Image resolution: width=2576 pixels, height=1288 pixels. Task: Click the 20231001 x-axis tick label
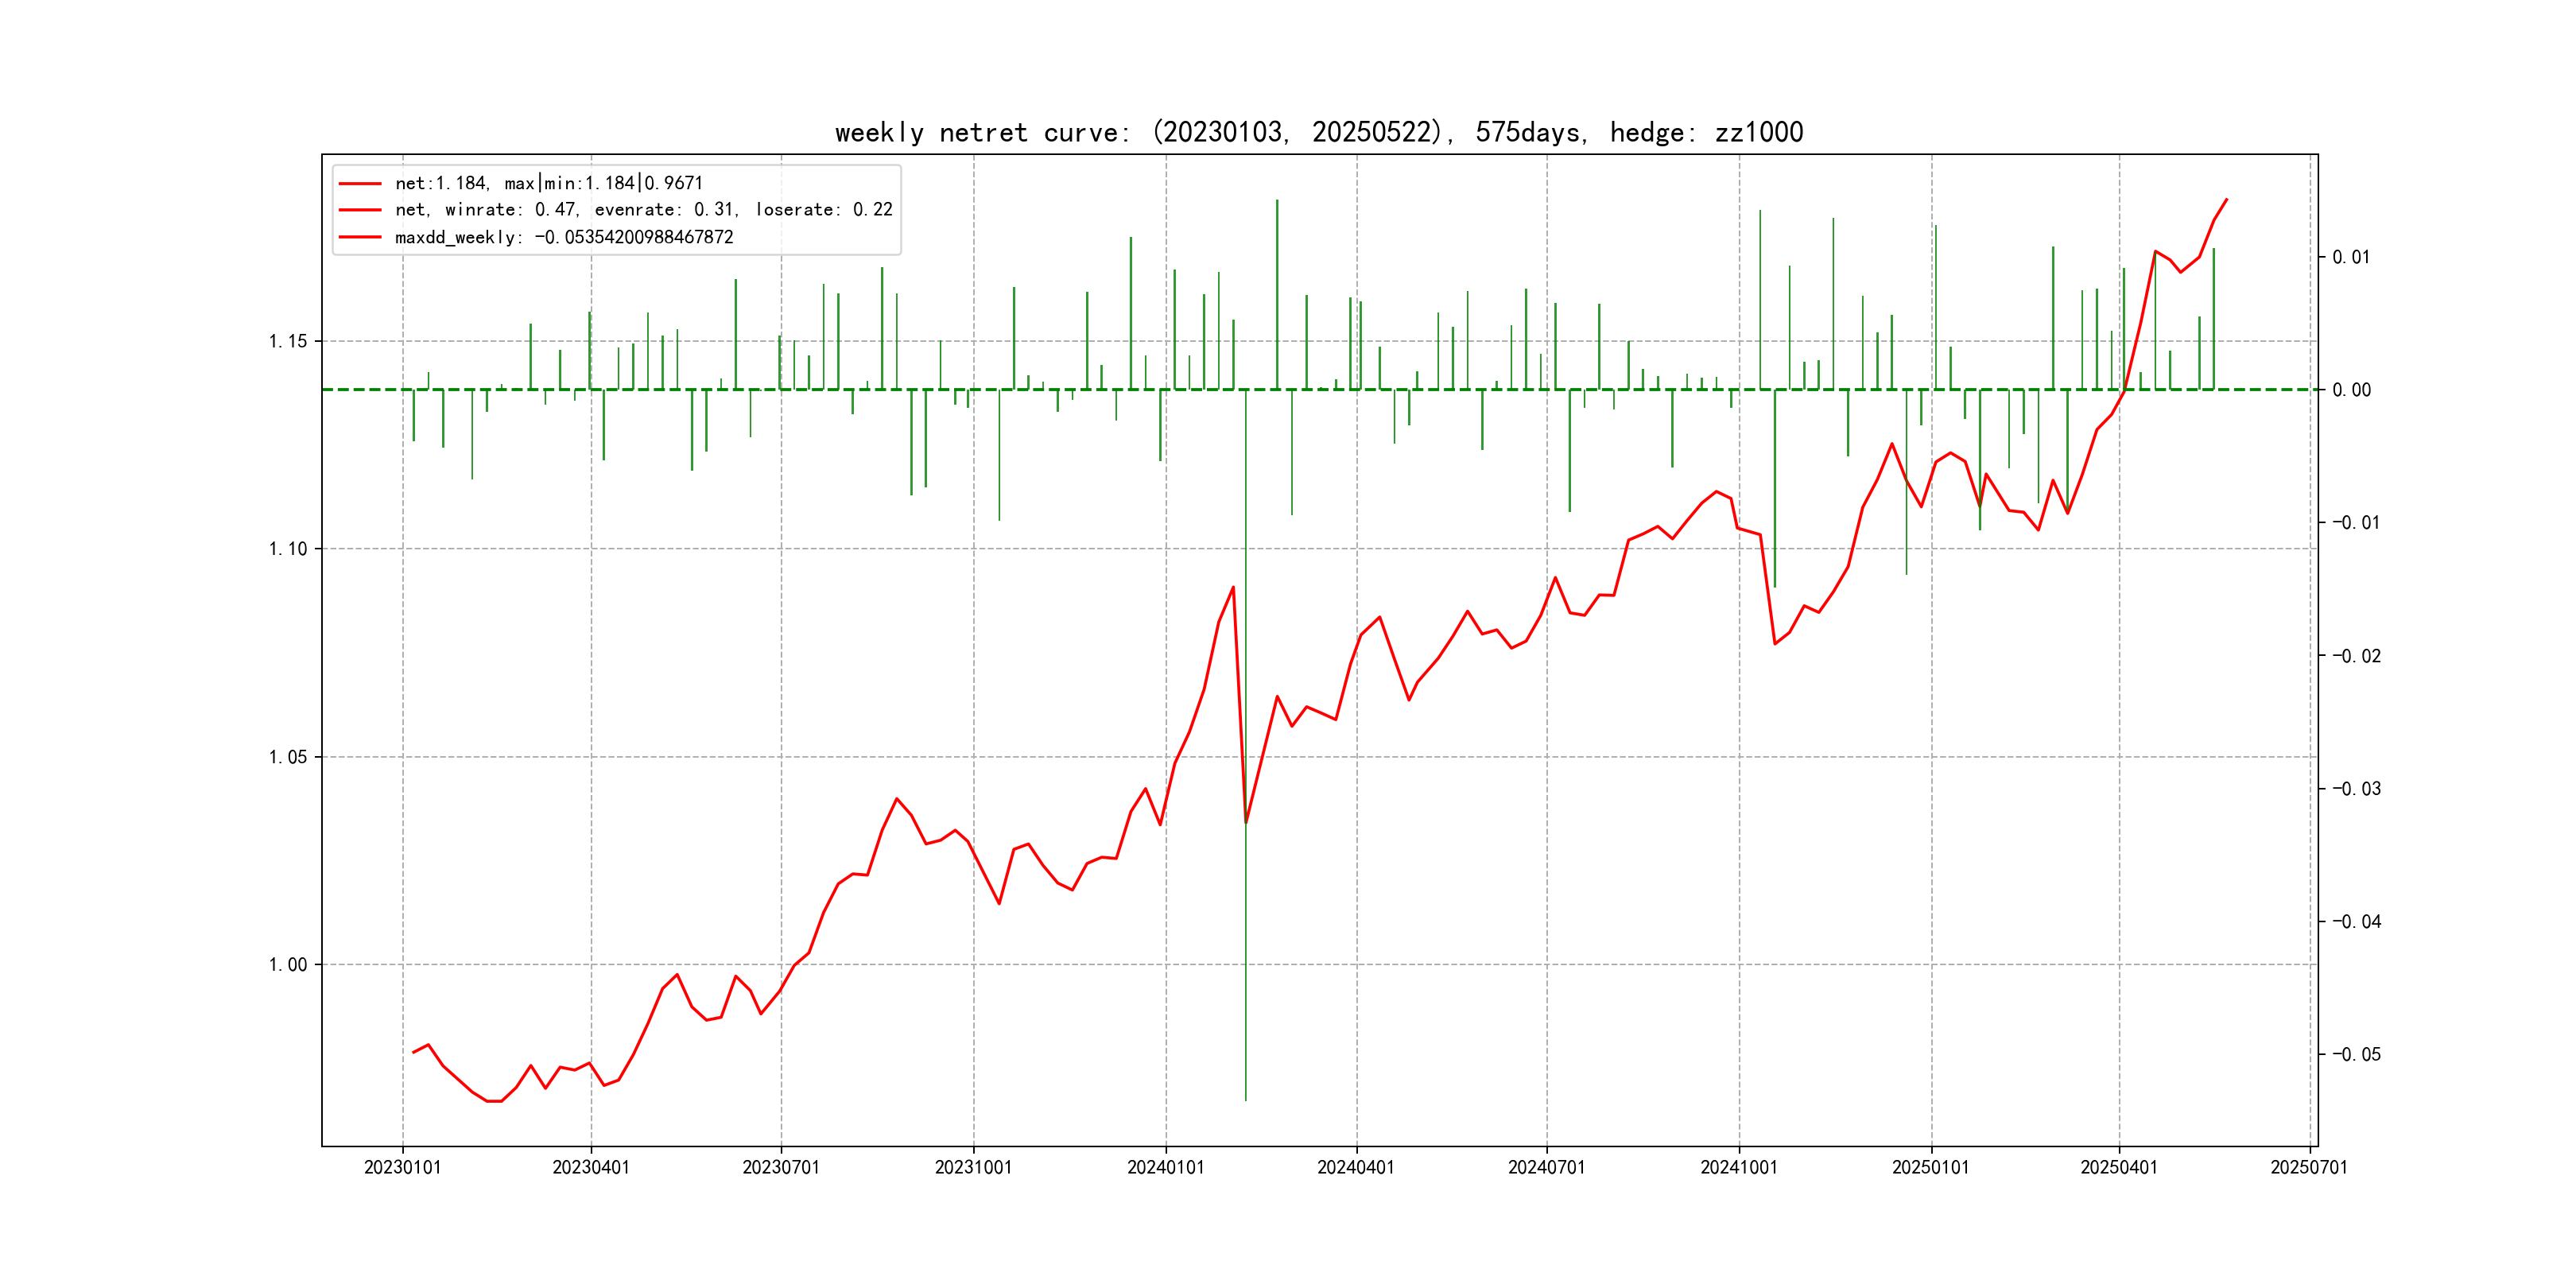973,1168
